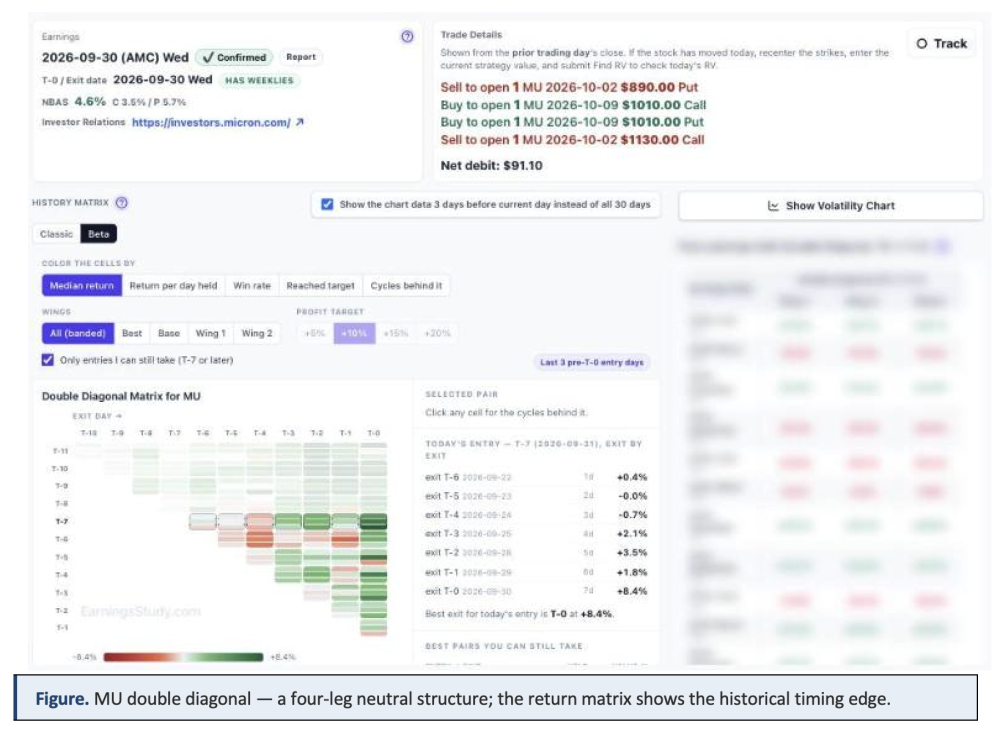Image resolution: width=1000 pixels, height=733 pixels.
Task: Select Wing 1 option
Action: point(210,333)
